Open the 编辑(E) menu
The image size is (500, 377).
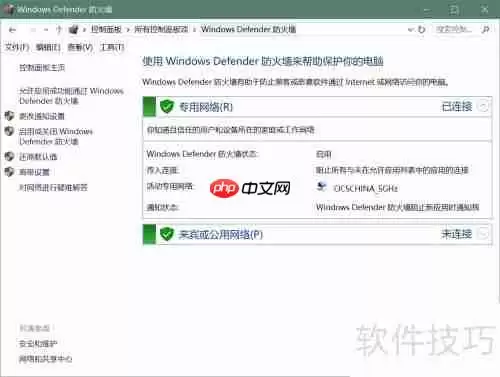click(48, 47)
